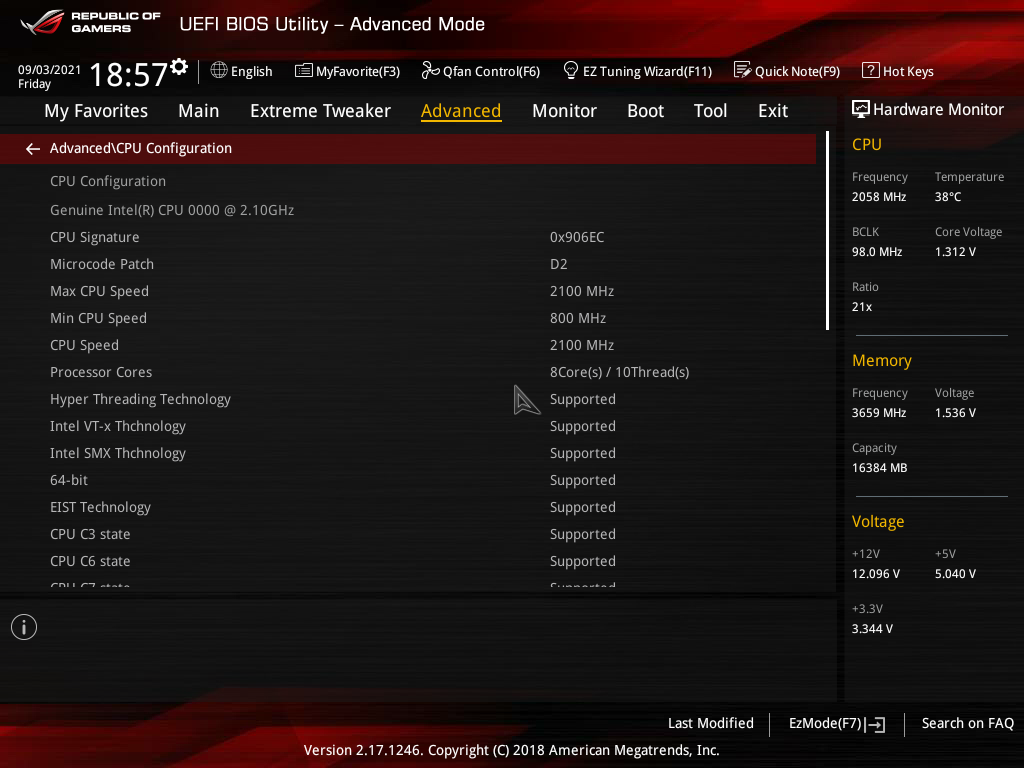
Task: Open the My Favorites tab
Action: [x=96, y=111]
